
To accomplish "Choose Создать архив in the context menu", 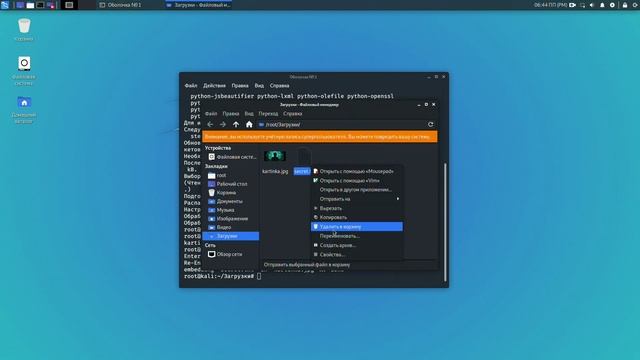I will pyautogui.click(x=357, y=245).
